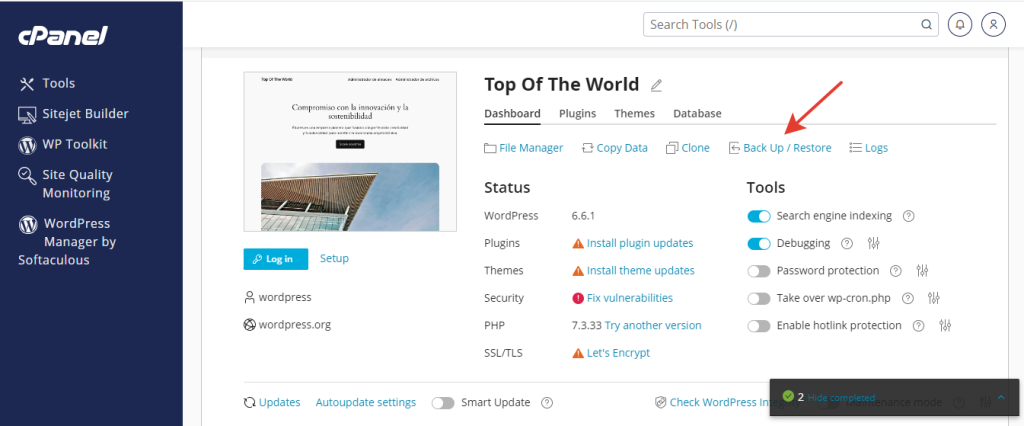Turn off the Debugging toggle
Viewport: 1024px width, 426px height.
[x=759, y=243]
